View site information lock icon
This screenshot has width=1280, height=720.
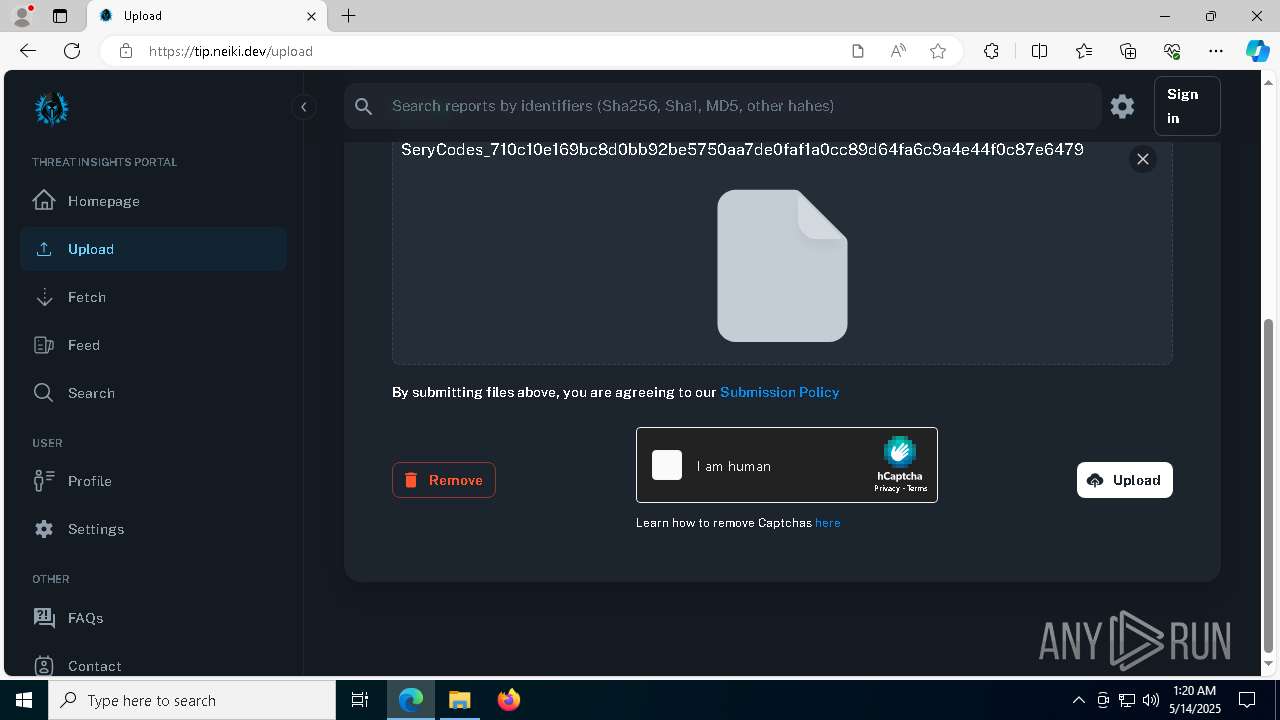[x=126, y=51]
